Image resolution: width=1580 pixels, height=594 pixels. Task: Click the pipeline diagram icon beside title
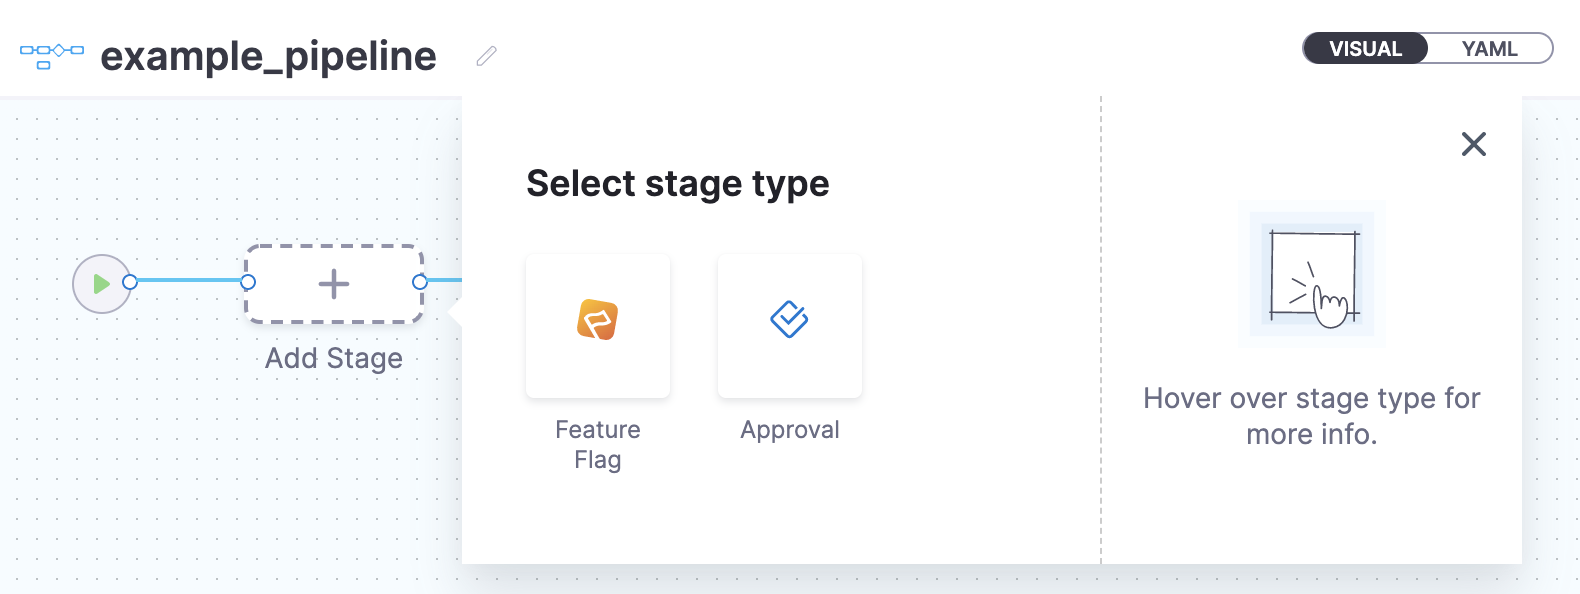click(52, 56)
